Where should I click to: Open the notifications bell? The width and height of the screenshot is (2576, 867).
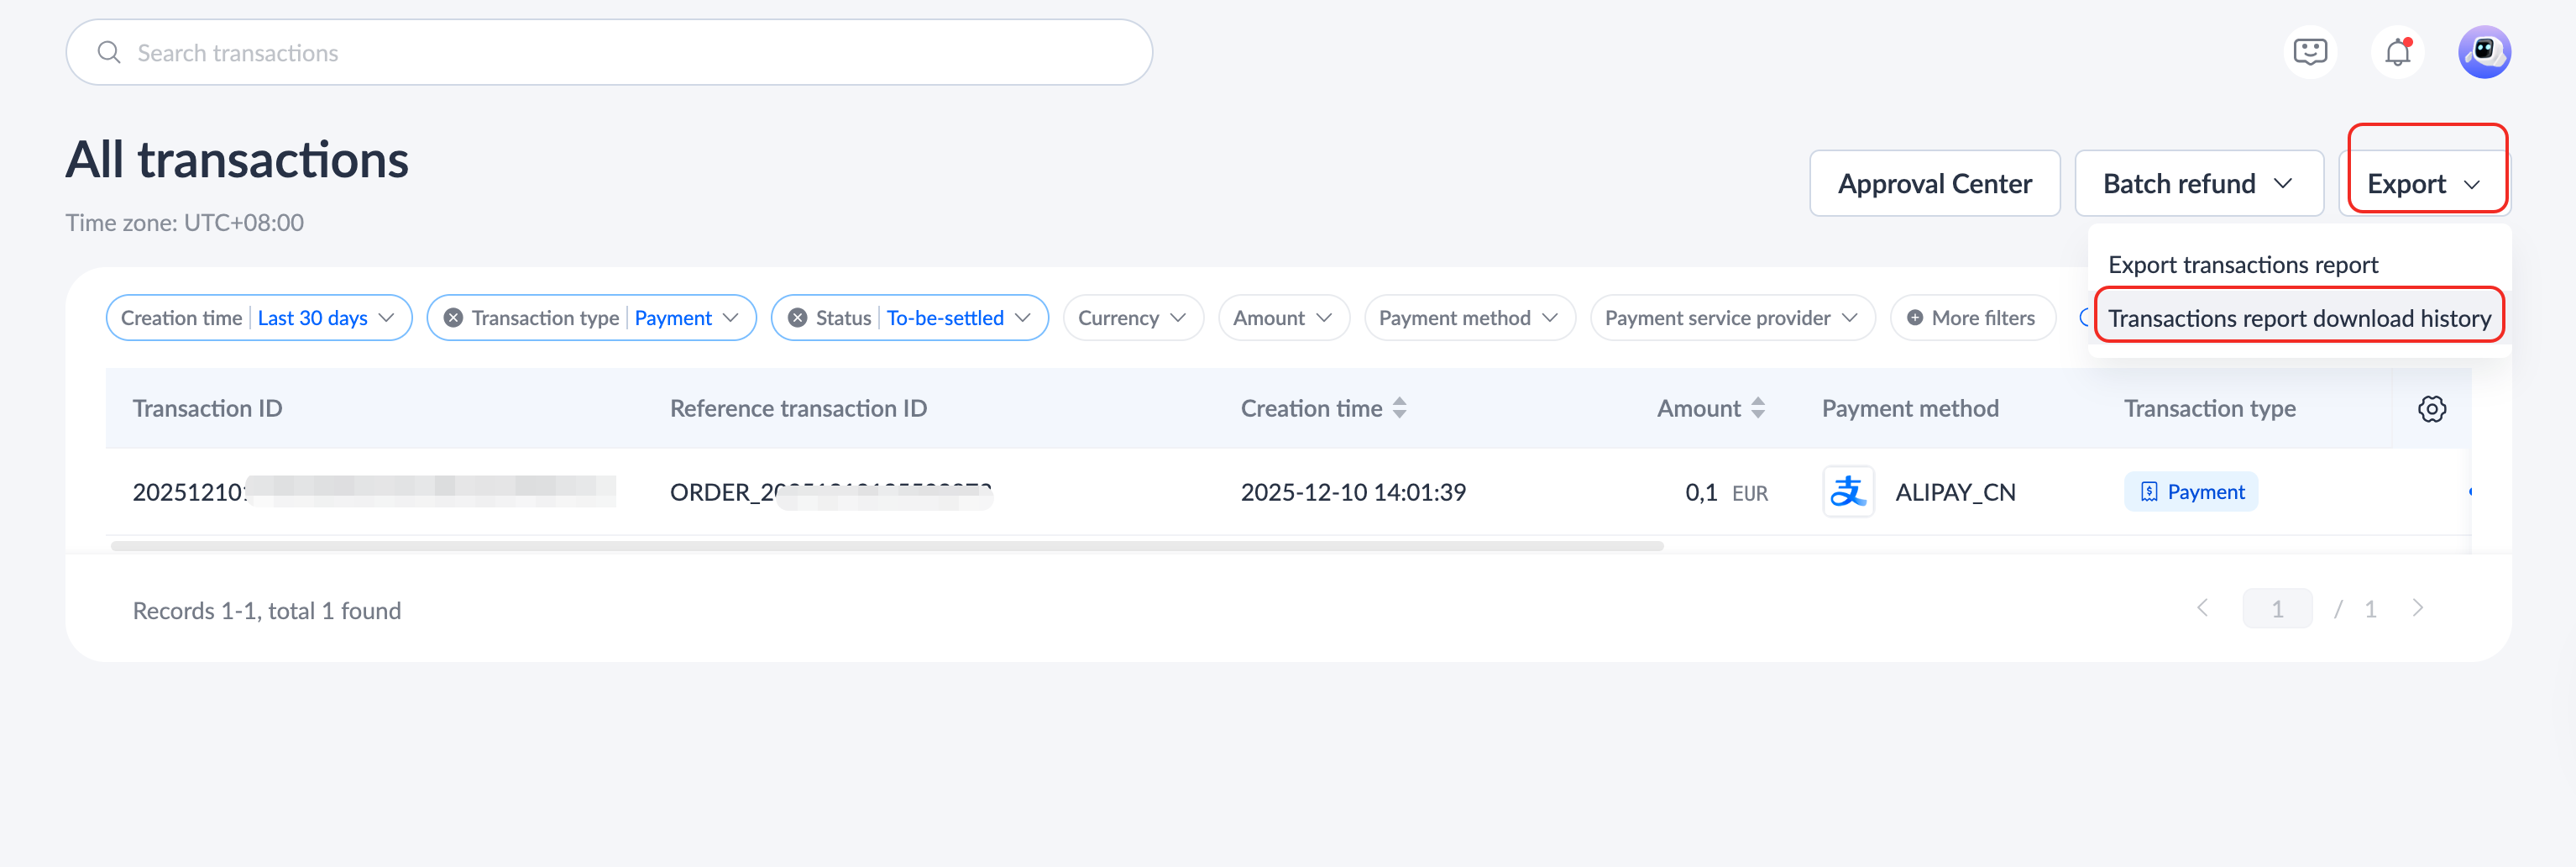pos(2397,52)
